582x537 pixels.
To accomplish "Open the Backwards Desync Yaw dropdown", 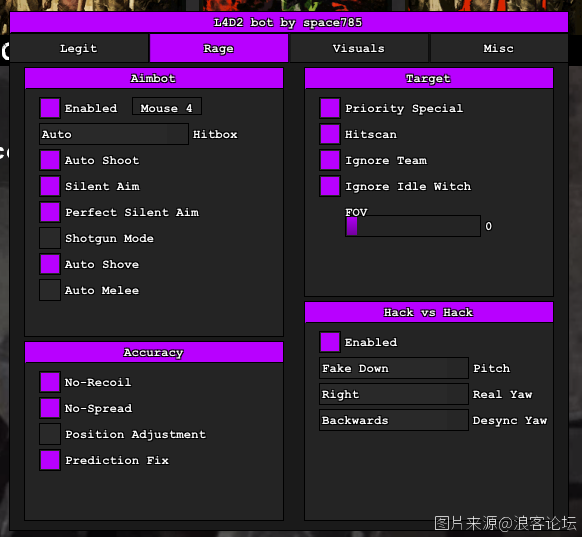I will tap(394, 420).
